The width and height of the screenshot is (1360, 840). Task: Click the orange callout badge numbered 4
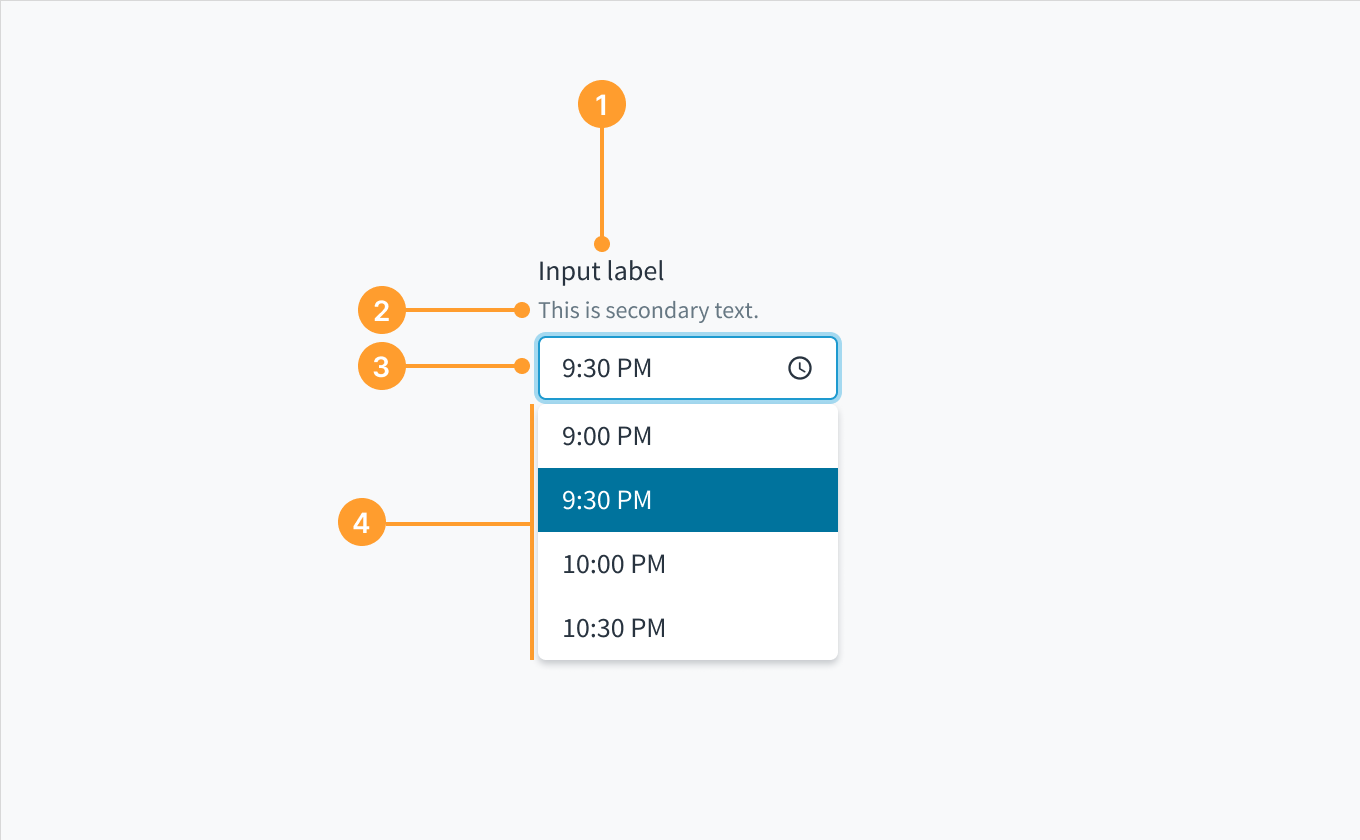coord(362,521)
